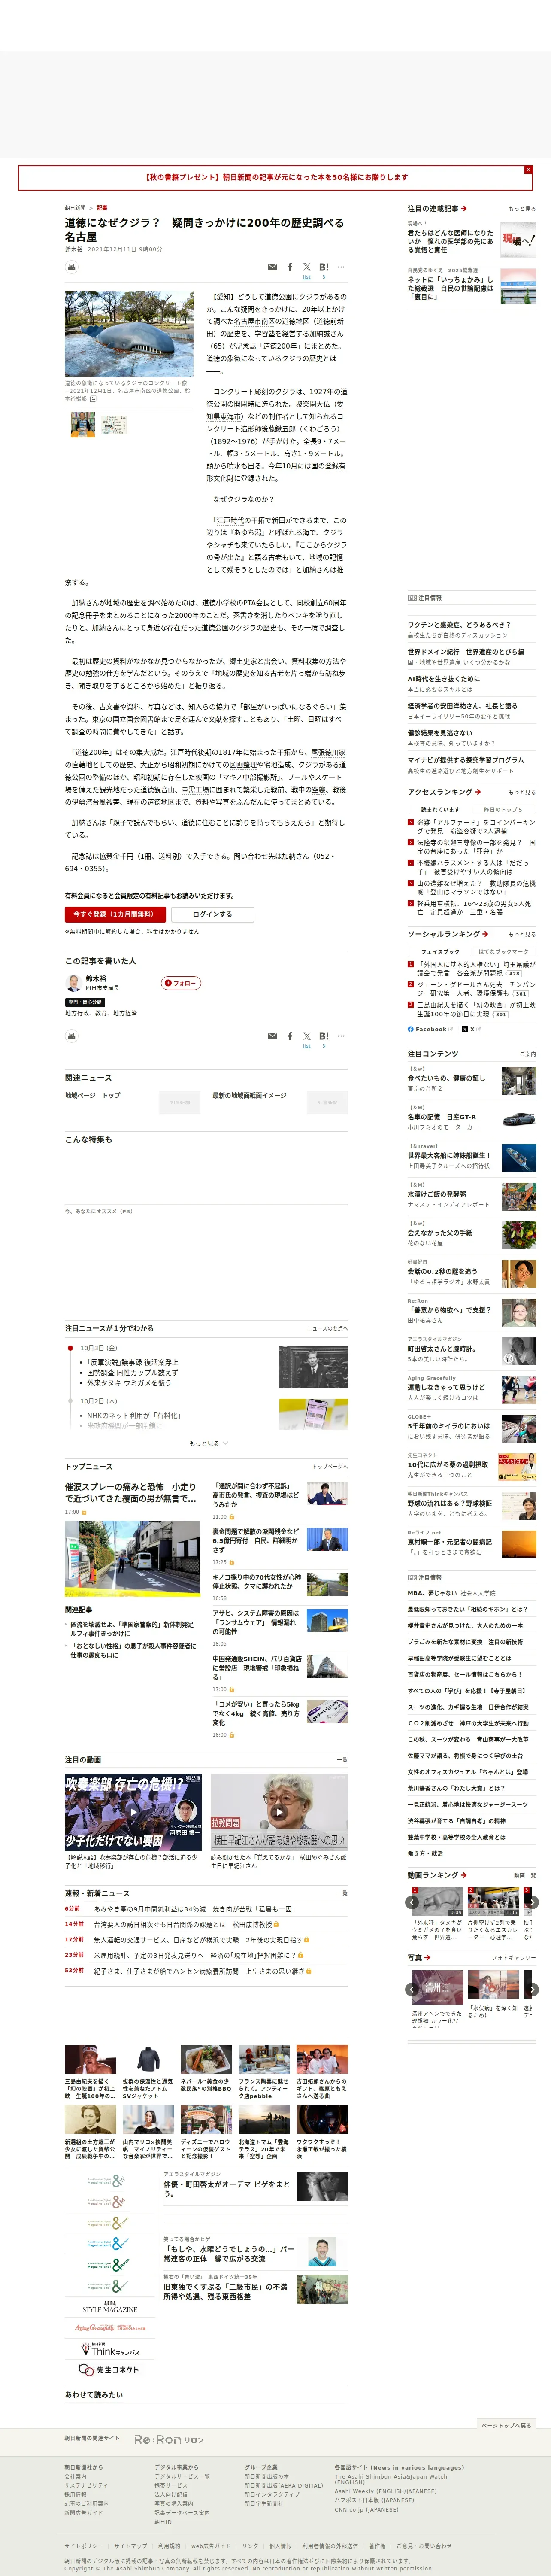The width and height of the screenshot is (551, 2576).
Task: Open the small photo thumbnail below the whale image
Action: [83, 424]
